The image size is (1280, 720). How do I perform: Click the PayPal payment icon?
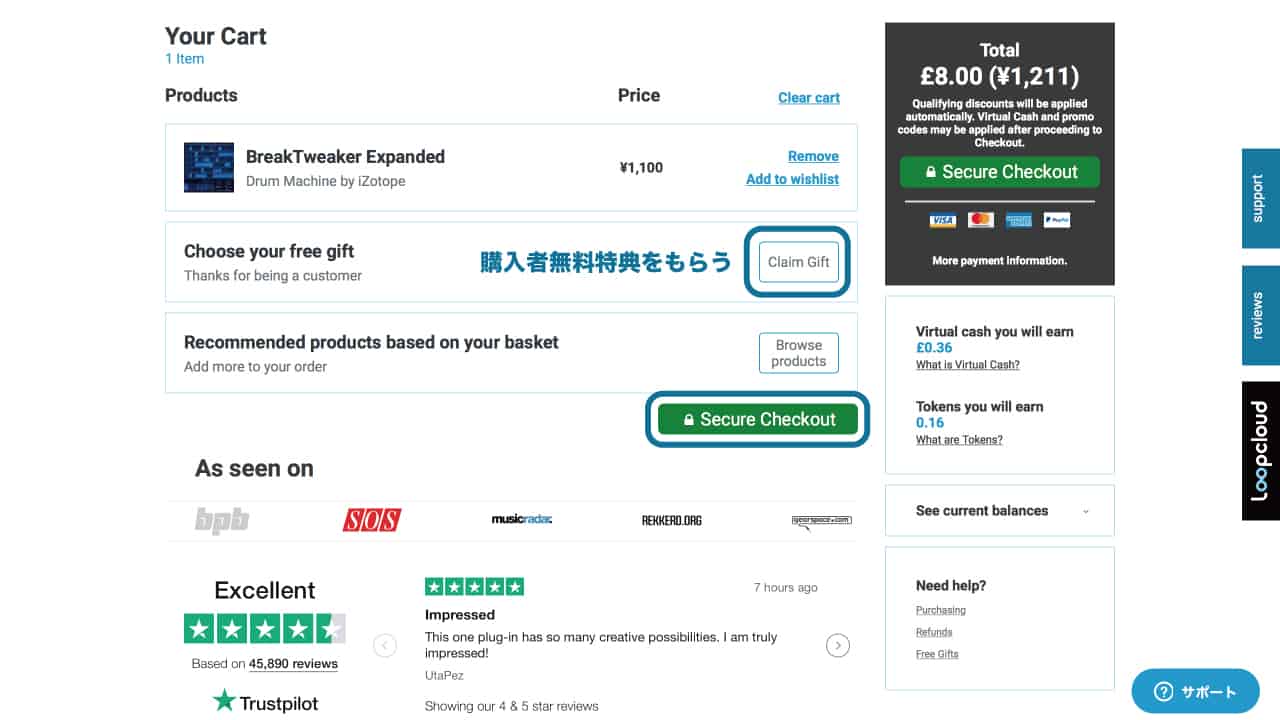[1057, 220]
